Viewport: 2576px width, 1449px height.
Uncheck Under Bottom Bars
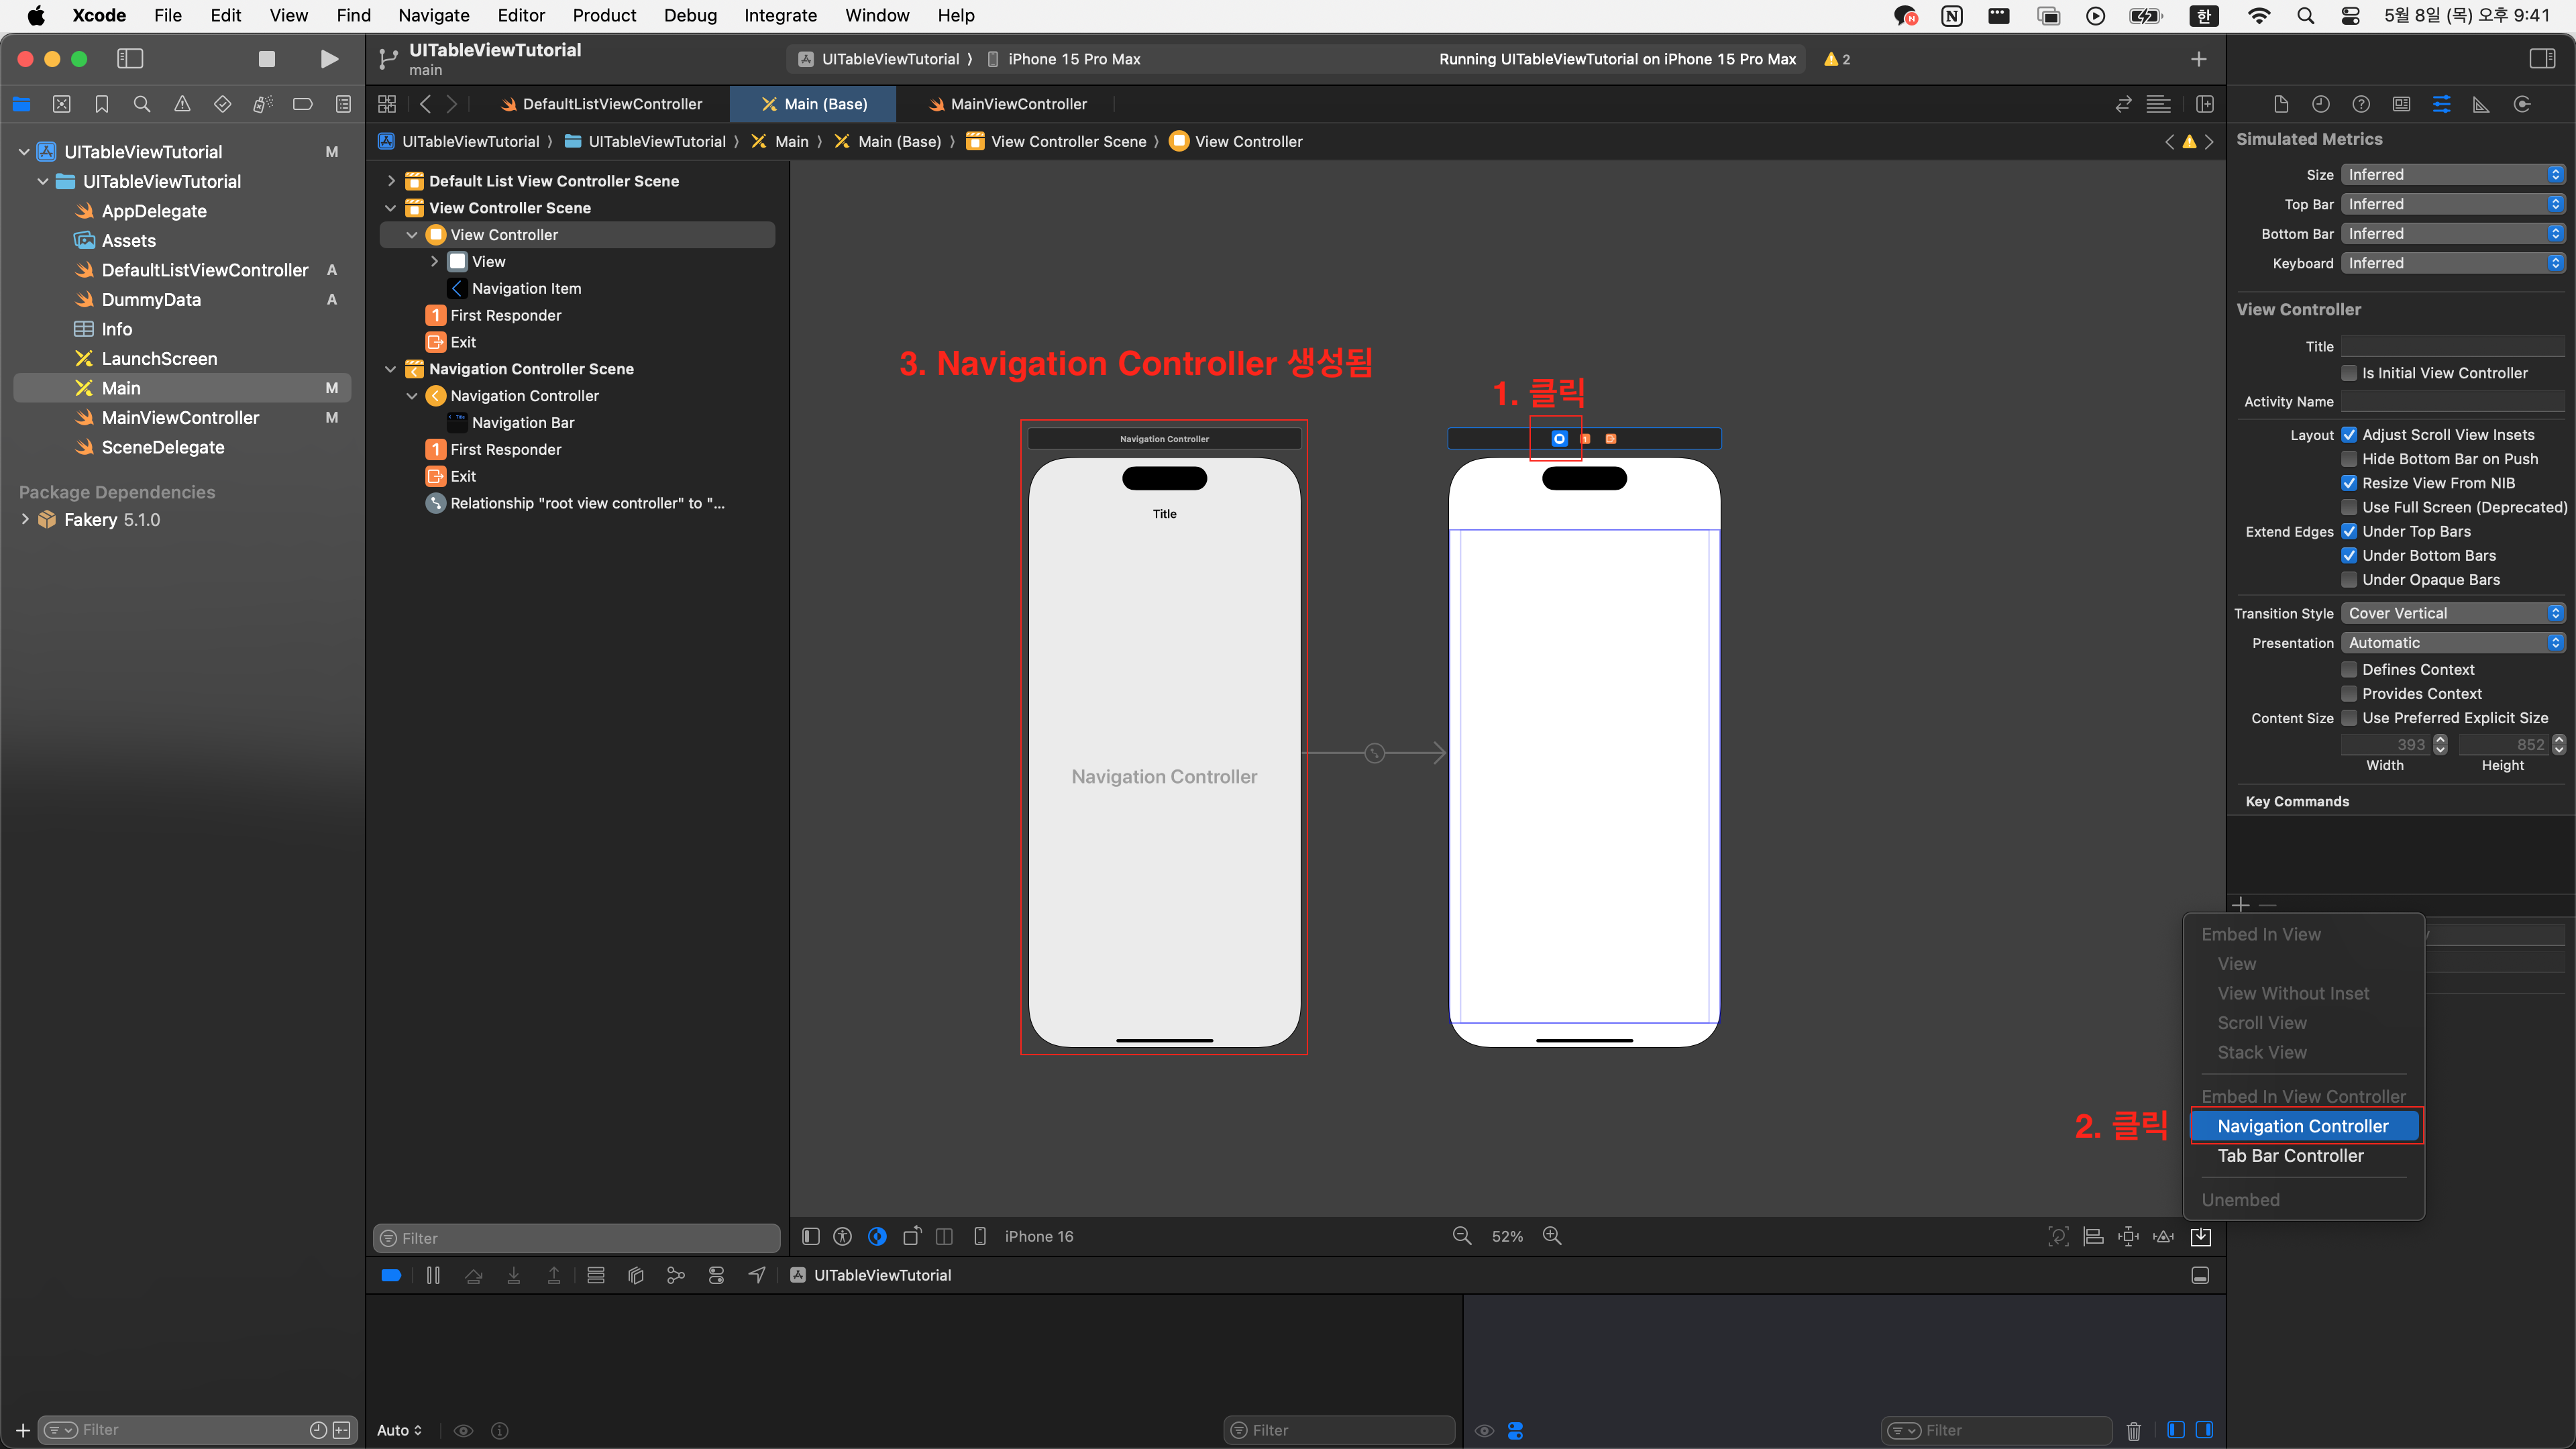coord(2349,556)
